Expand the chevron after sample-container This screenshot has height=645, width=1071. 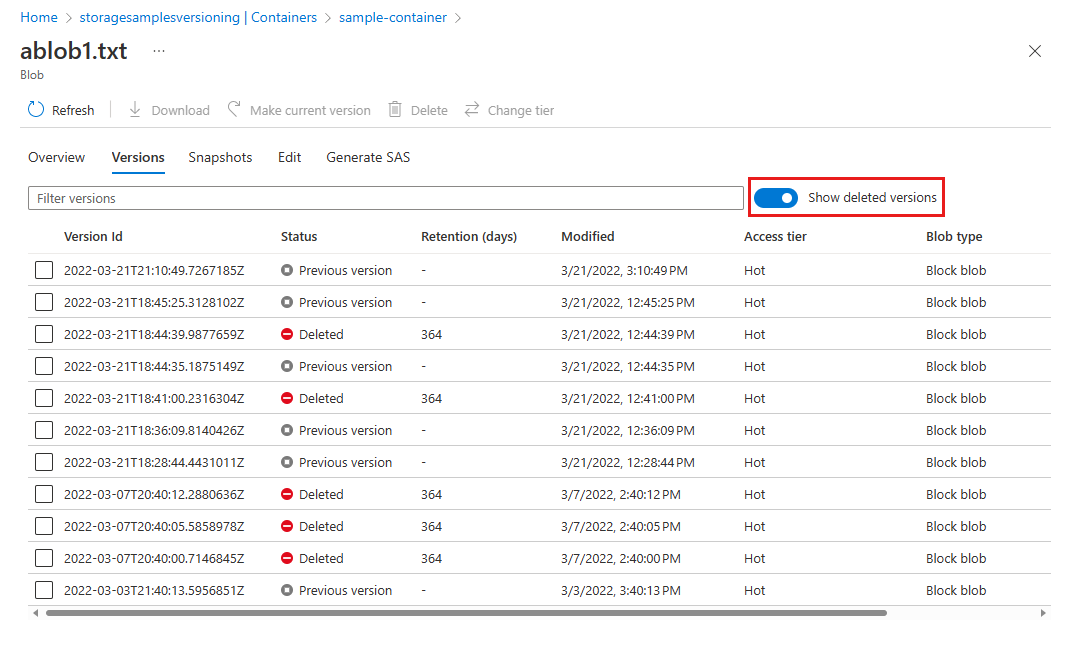pos(458,17)
